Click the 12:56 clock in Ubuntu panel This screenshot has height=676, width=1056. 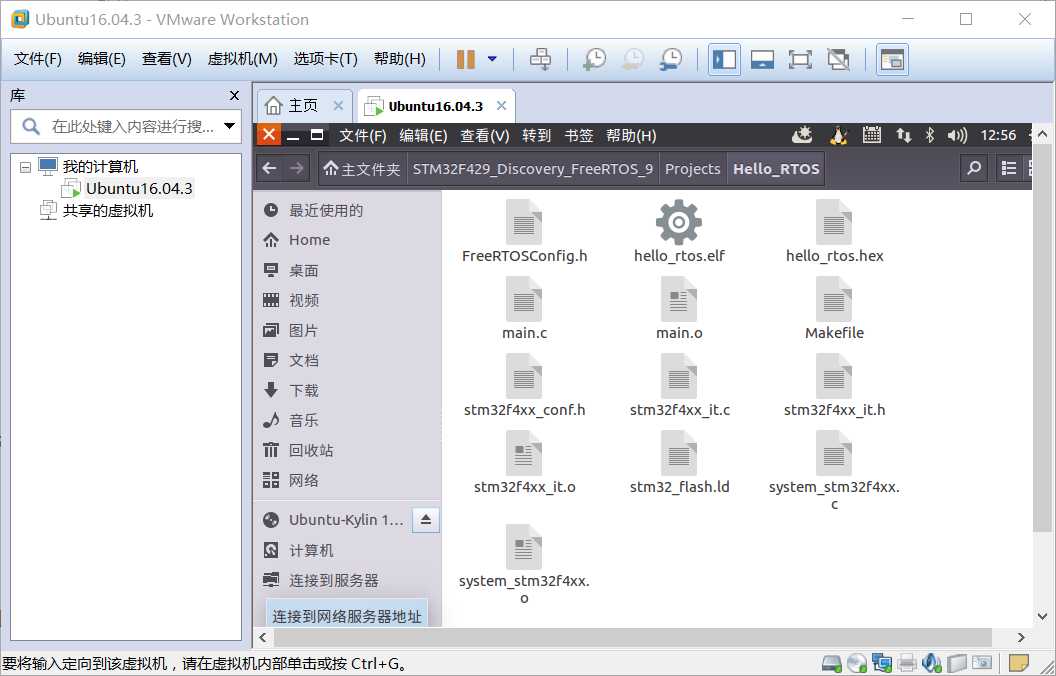coord(997,135)
